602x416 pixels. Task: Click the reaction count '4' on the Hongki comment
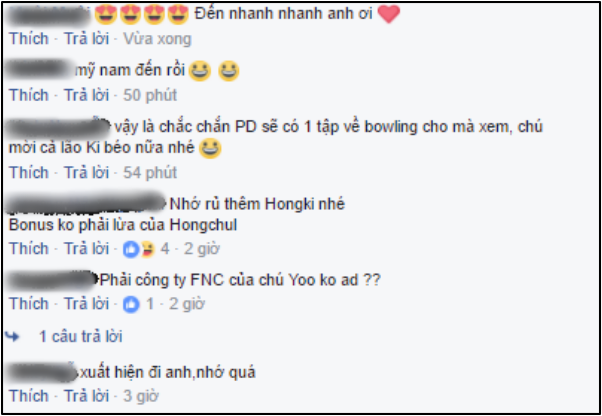(x=165, y=249)
